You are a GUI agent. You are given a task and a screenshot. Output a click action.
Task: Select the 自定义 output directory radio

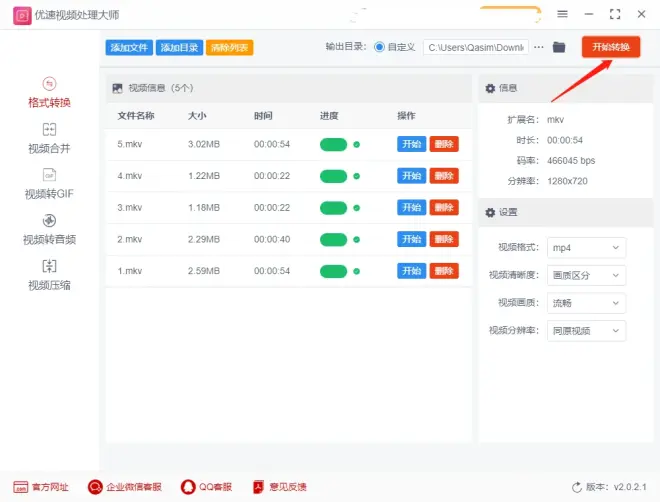[x=379, y=47]
